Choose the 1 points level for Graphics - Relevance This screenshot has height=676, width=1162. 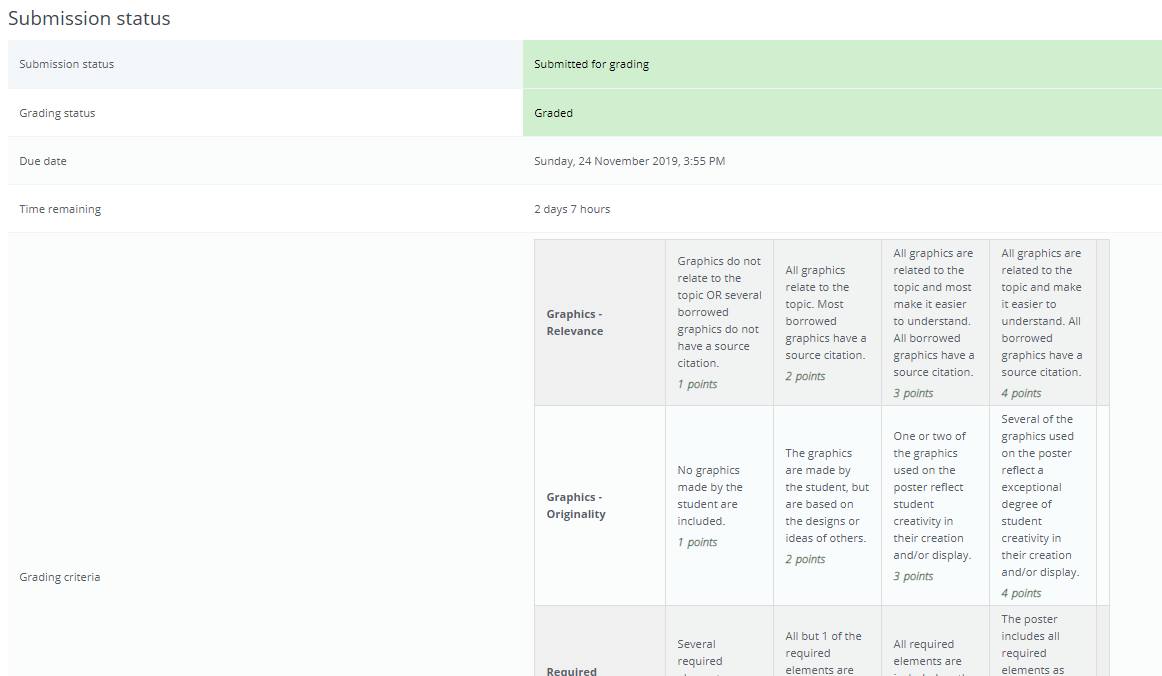click(719, 322)
